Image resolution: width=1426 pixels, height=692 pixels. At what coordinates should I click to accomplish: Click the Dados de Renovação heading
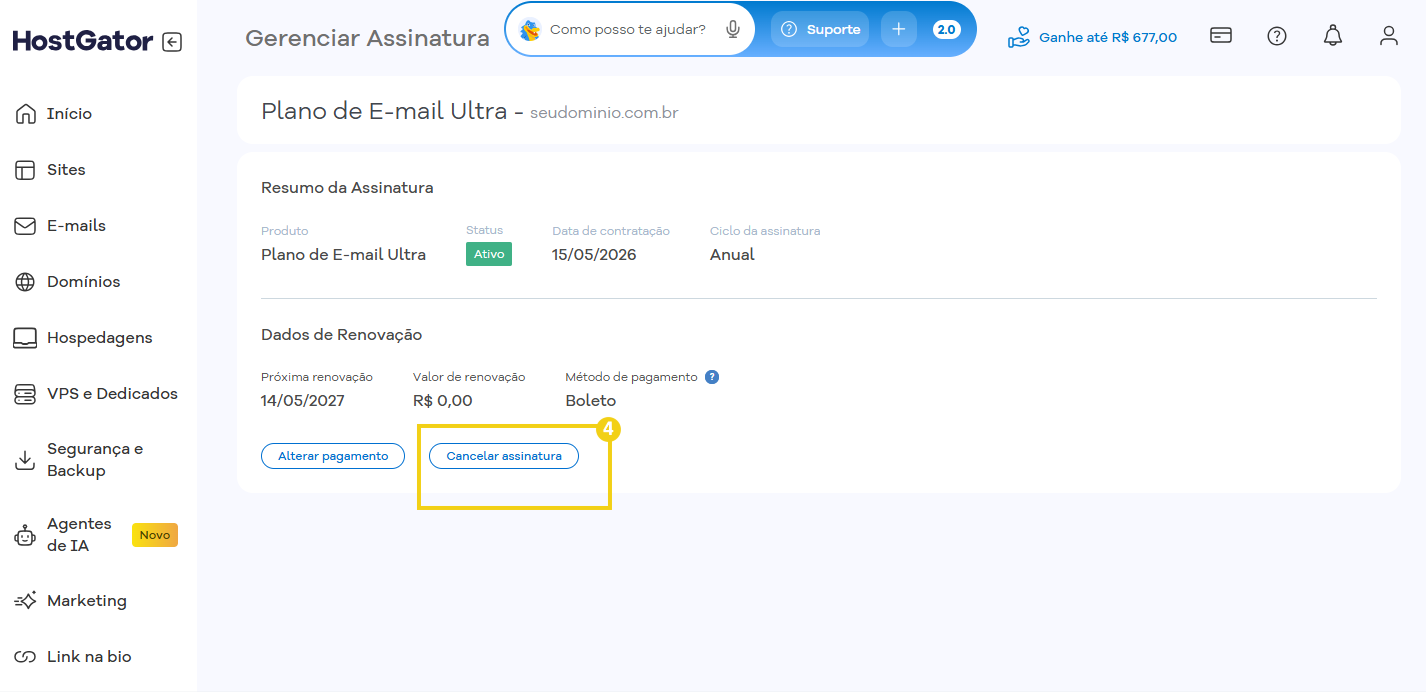click(341, 334)
